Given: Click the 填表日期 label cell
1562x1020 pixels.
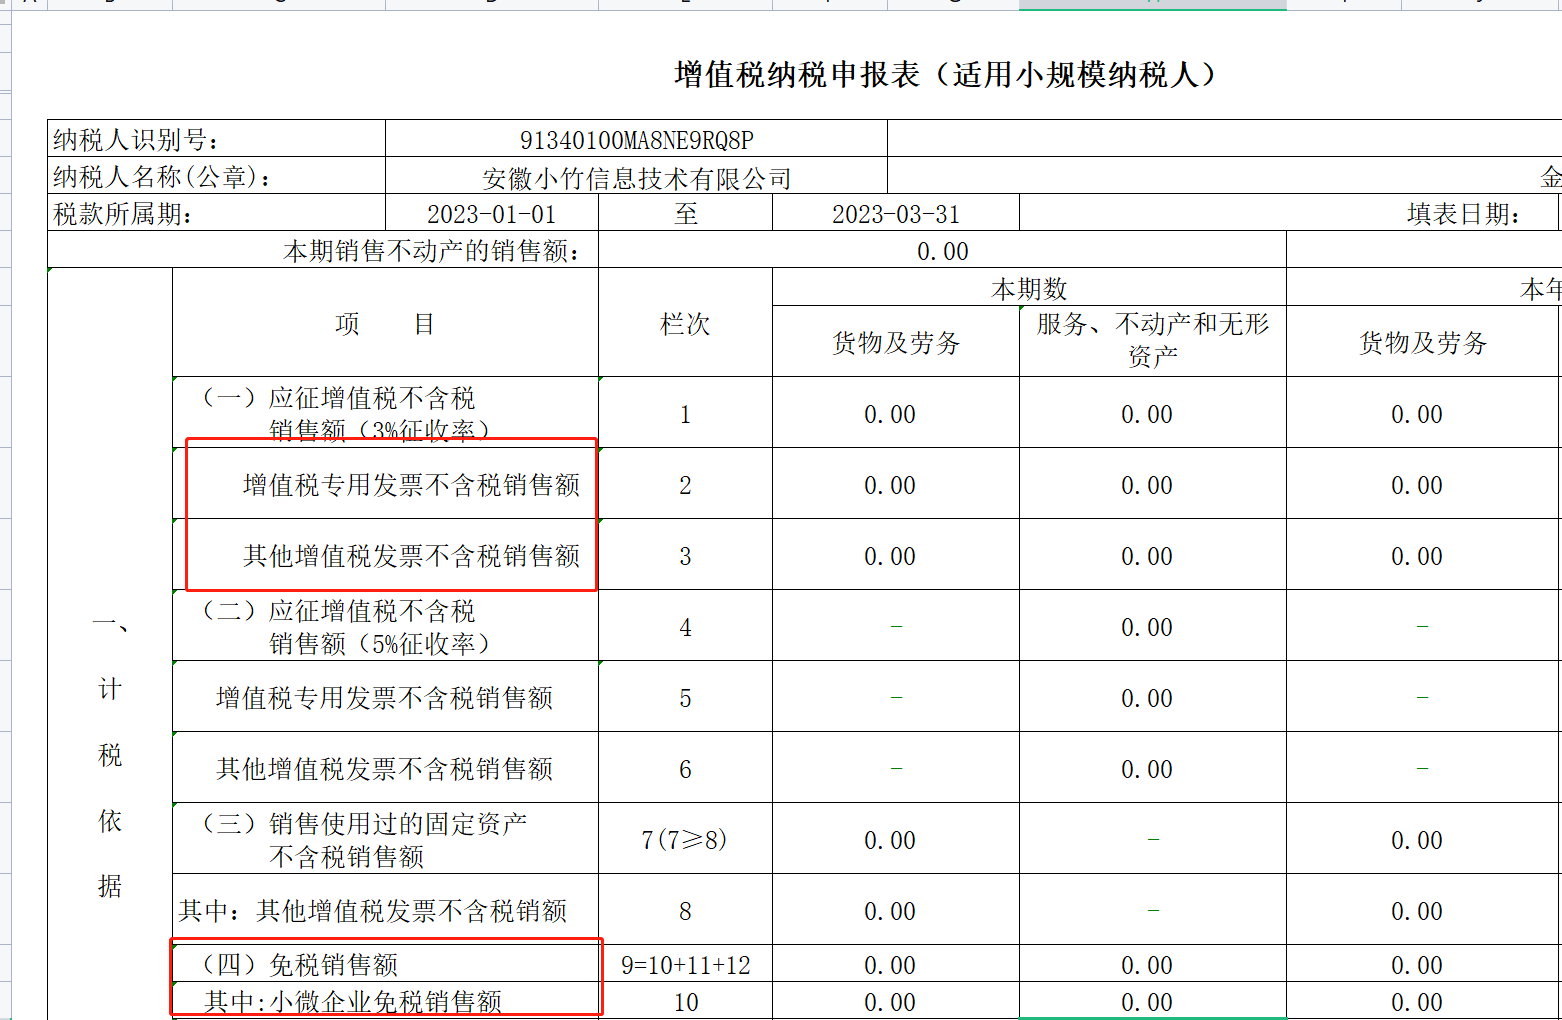Looking at the screenshot, I should click(1290, 213).
